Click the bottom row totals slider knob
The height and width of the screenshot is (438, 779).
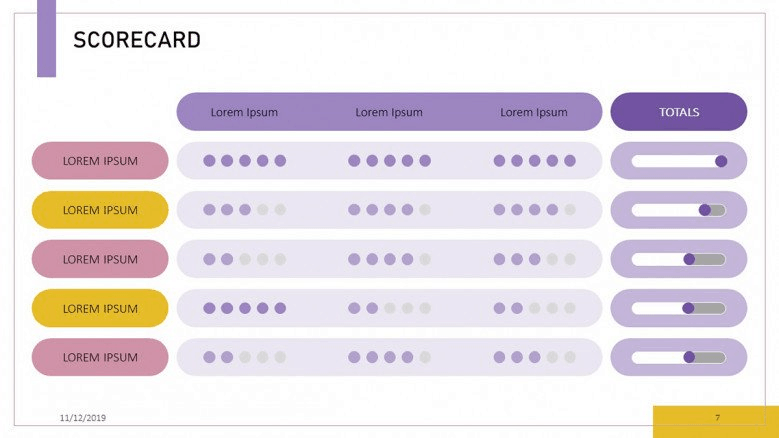click(x=689, y=357)
